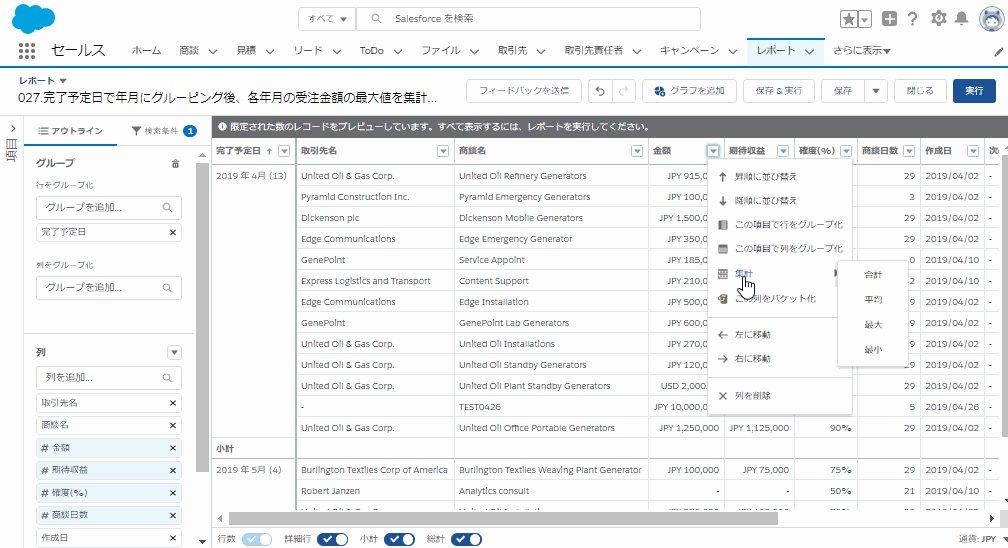Viewport: 1008px width, 548px height.
Task: Click フィードバックを送信 button
Action: 524,91
